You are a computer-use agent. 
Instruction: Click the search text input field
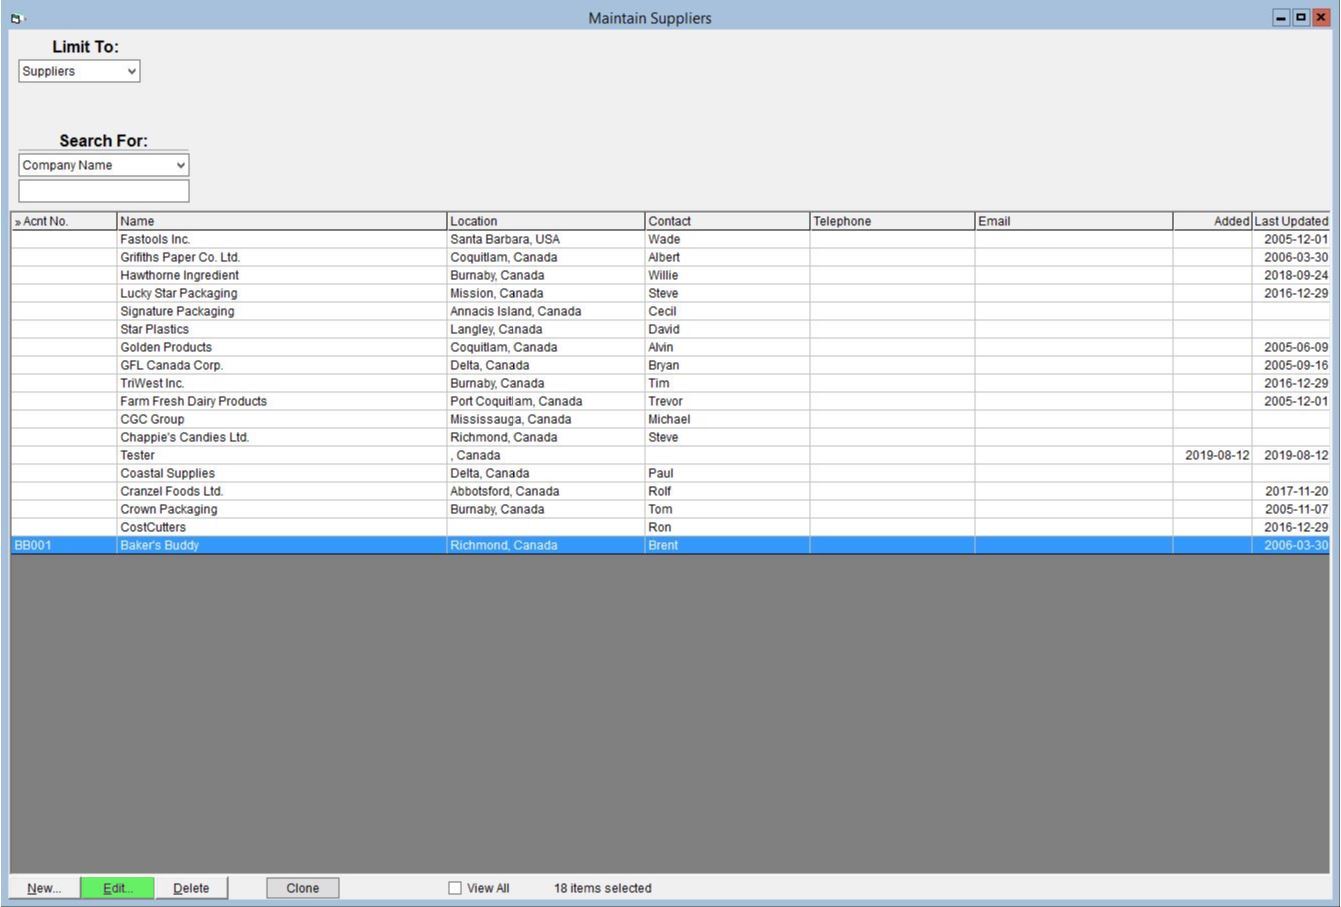point(104,190)
